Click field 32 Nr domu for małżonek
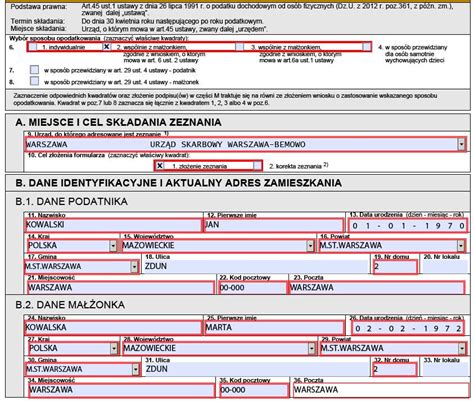Viewport: 474px width, 401px height. point(395,369)
